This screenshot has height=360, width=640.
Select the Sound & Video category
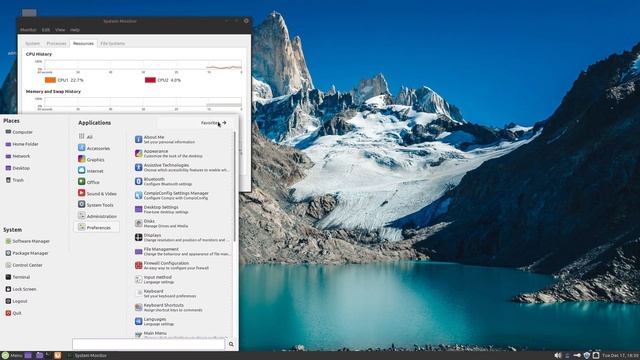coord(97,193)
